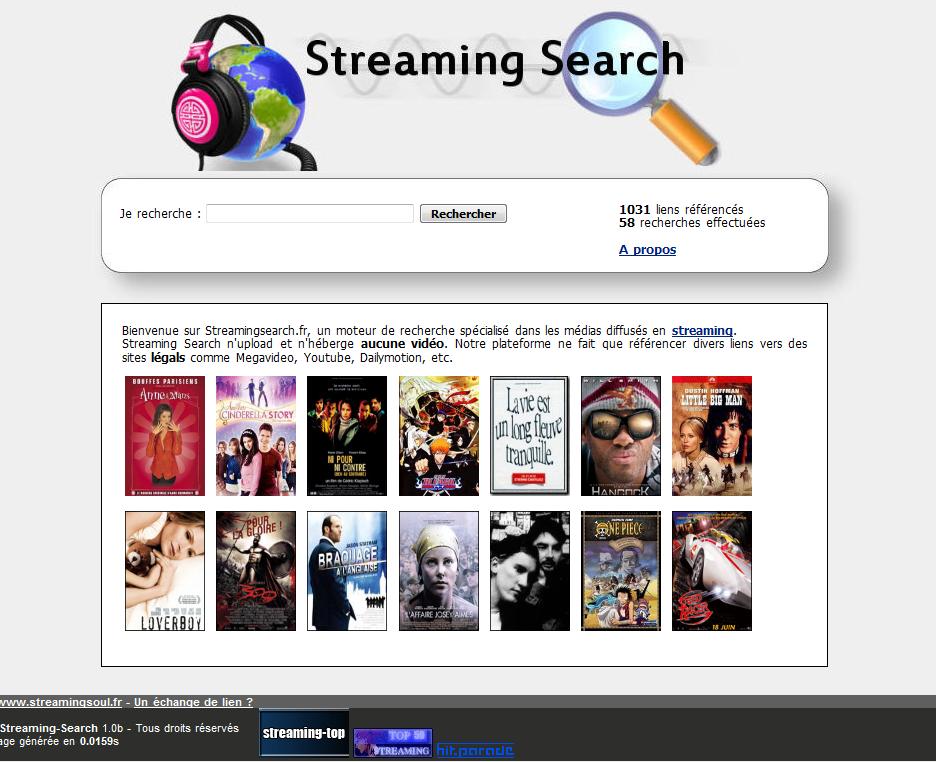Click the hit.parade footer link
Image resolution: width=936 pixels, height=762 pixels.
pos(475,750)
